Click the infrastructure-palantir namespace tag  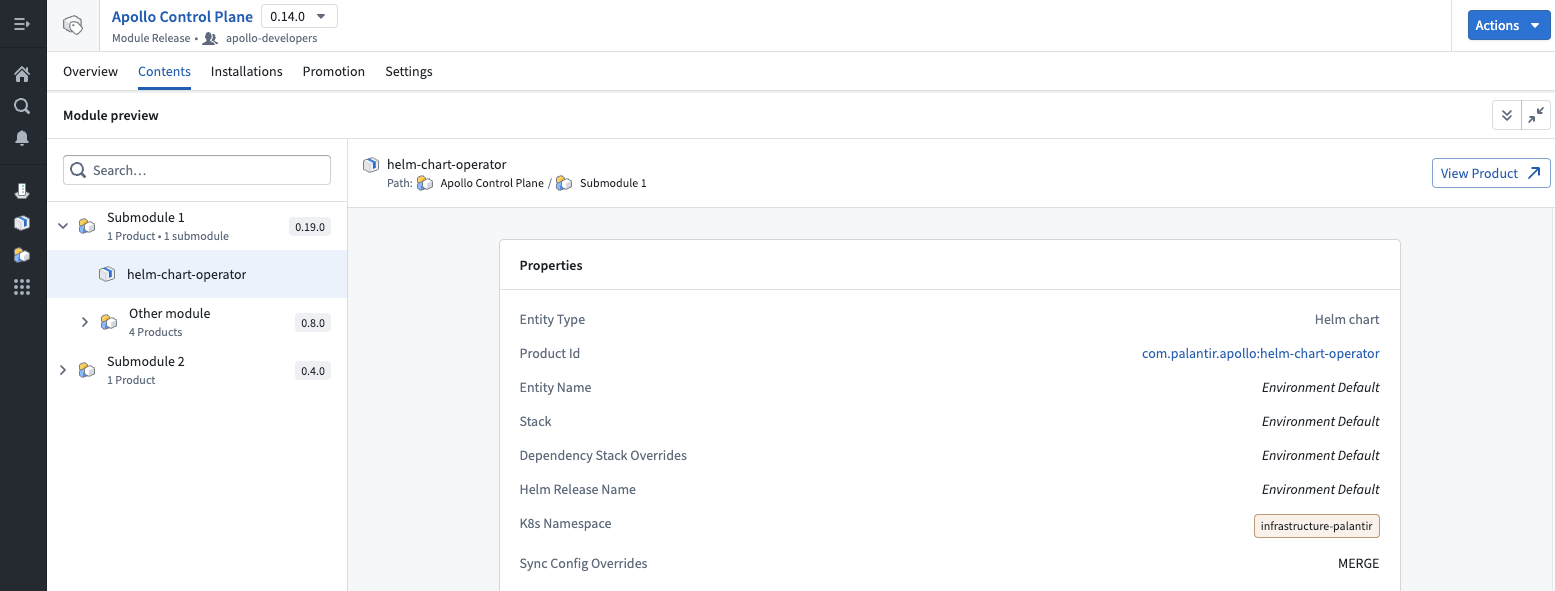click(x=1317, y=526)
